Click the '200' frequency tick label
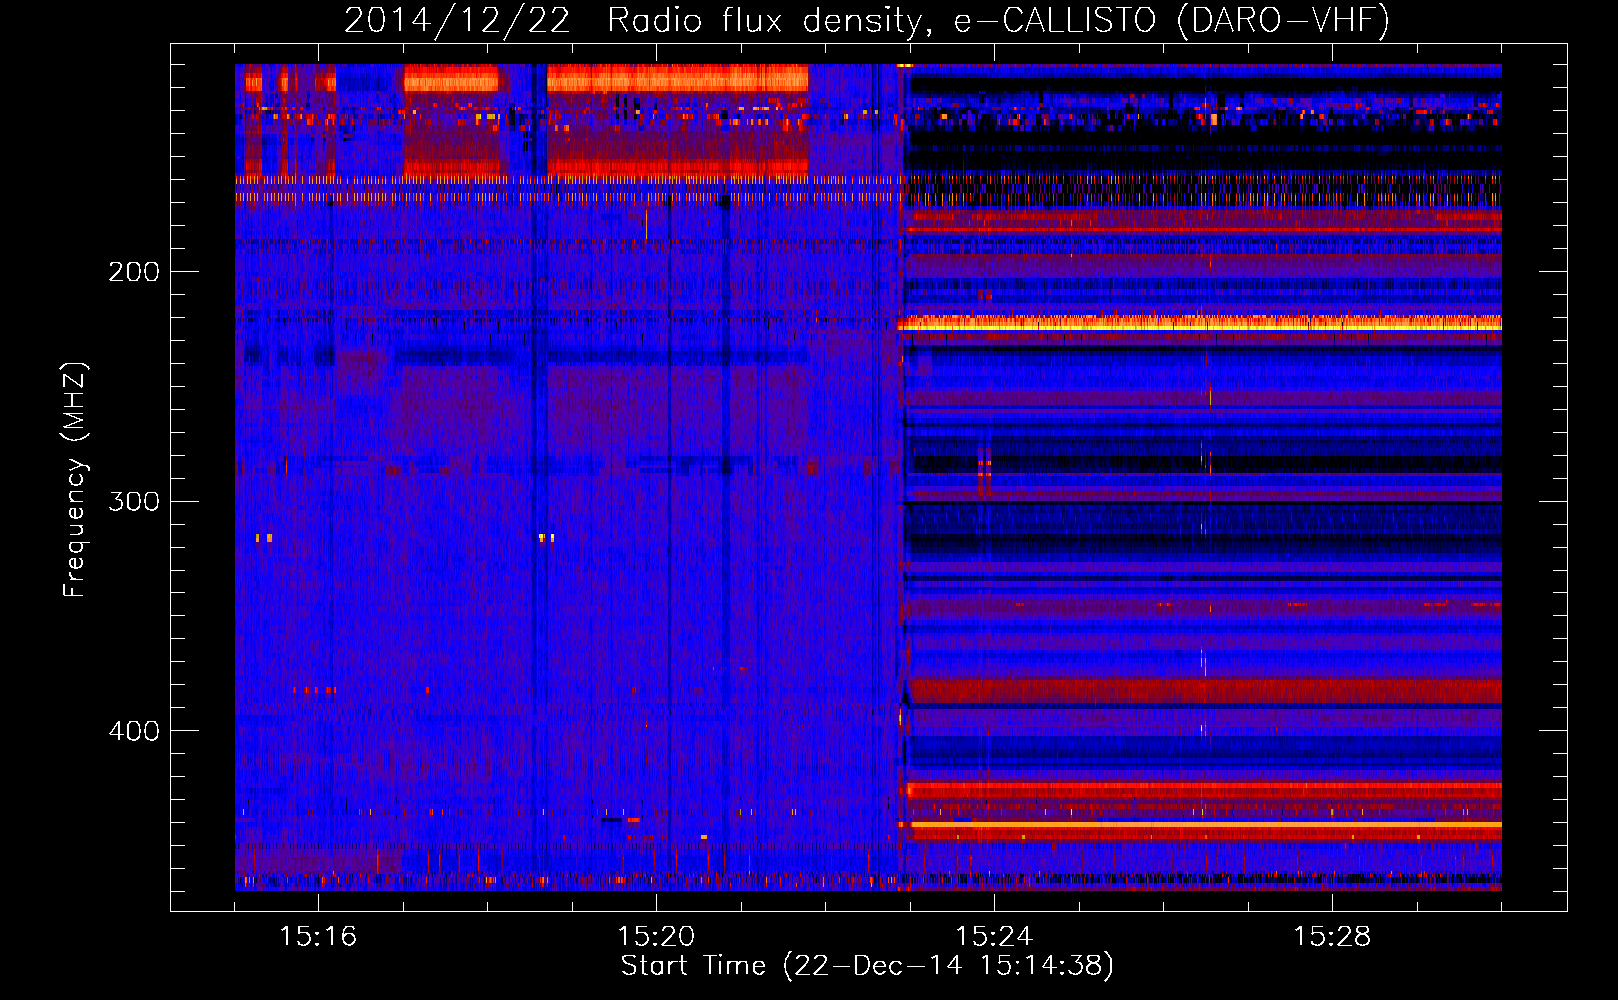1618x1000 pixels. [x=134, y=272]
